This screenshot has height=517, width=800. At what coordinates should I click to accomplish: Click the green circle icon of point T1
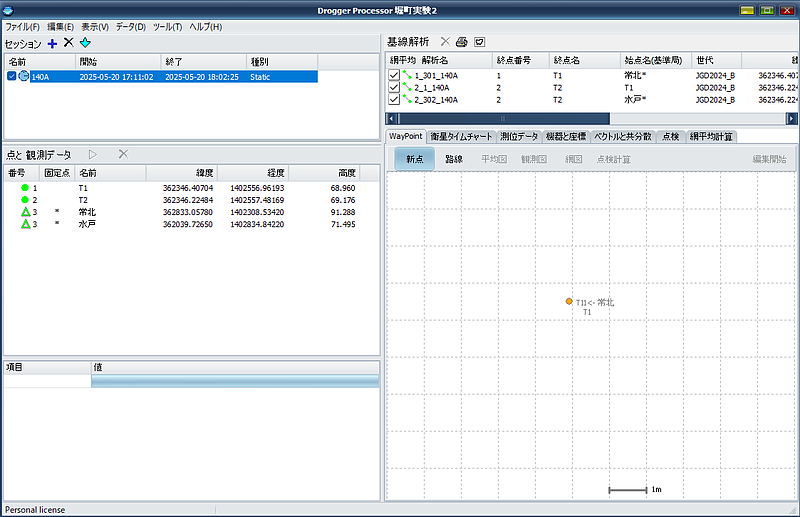click(26, 188)
